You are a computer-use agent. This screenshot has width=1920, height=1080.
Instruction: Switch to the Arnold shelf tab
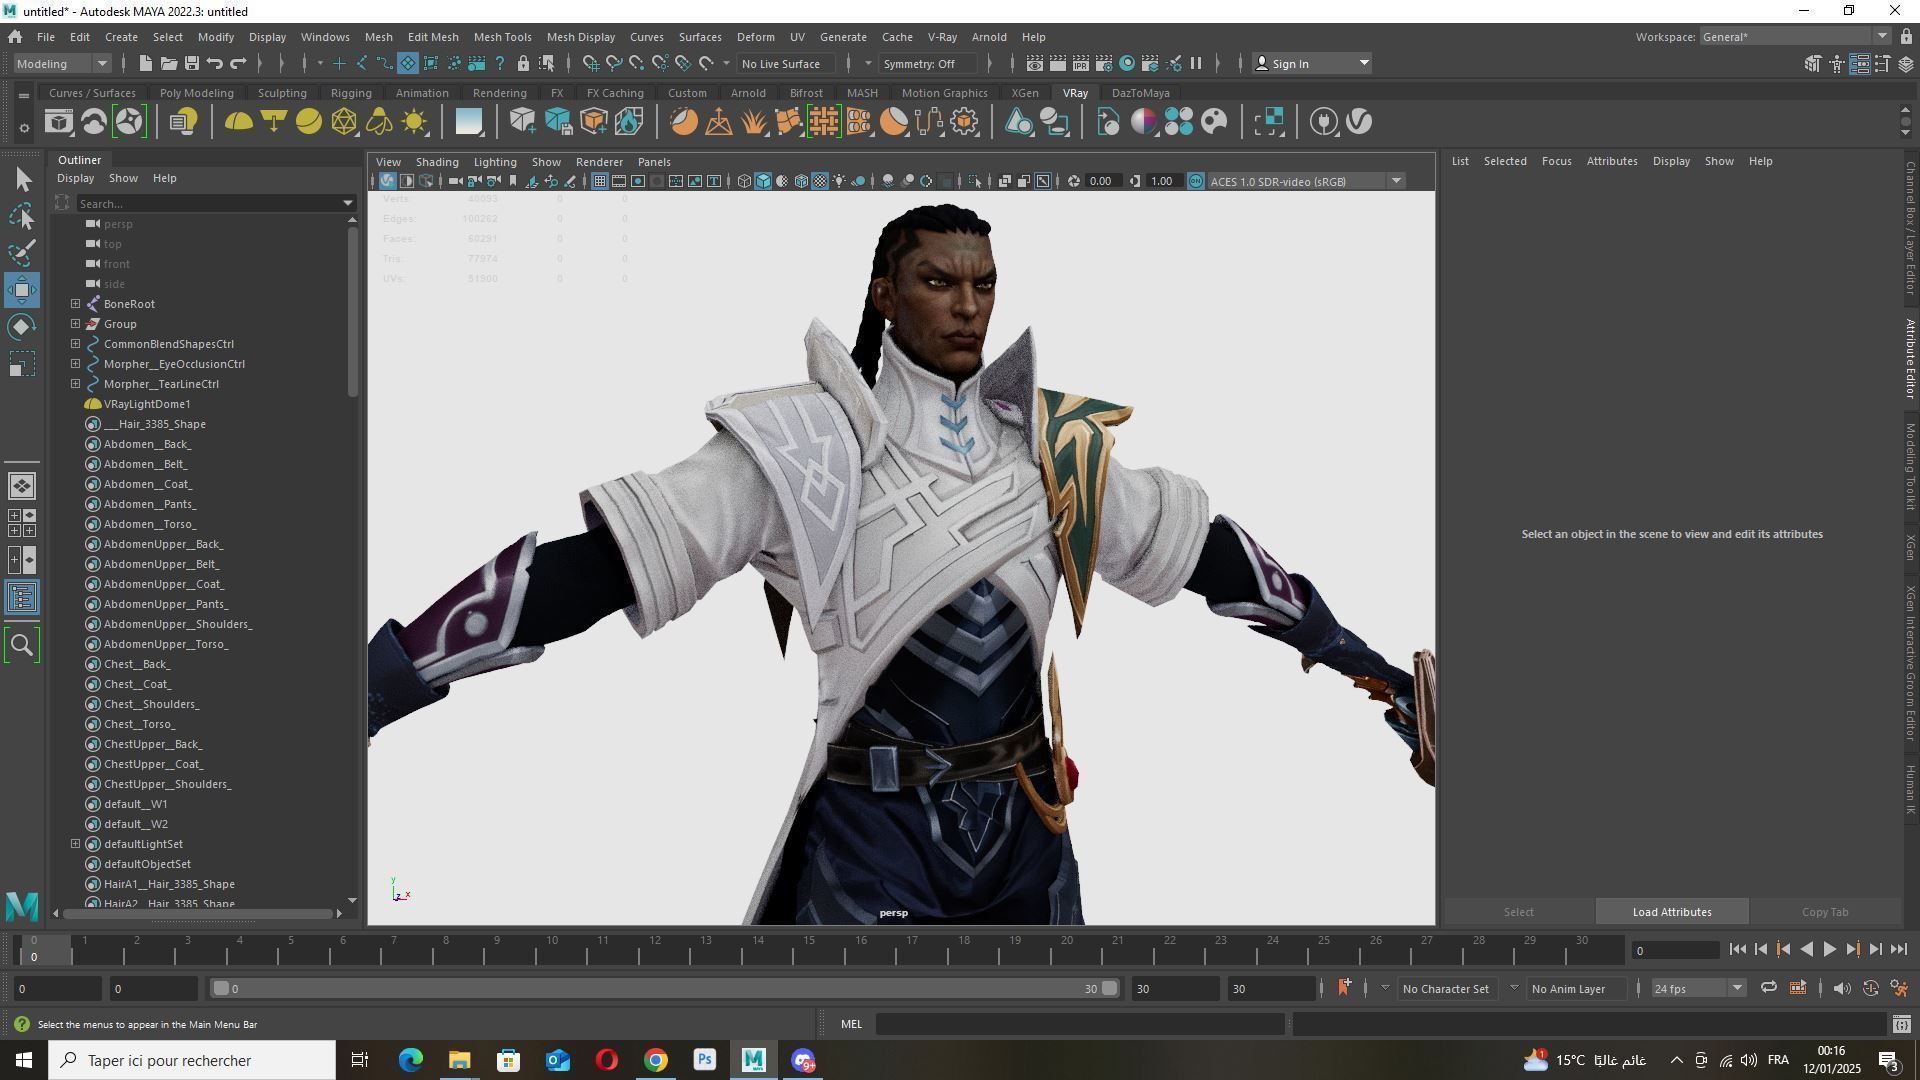(x=748, y=93)
